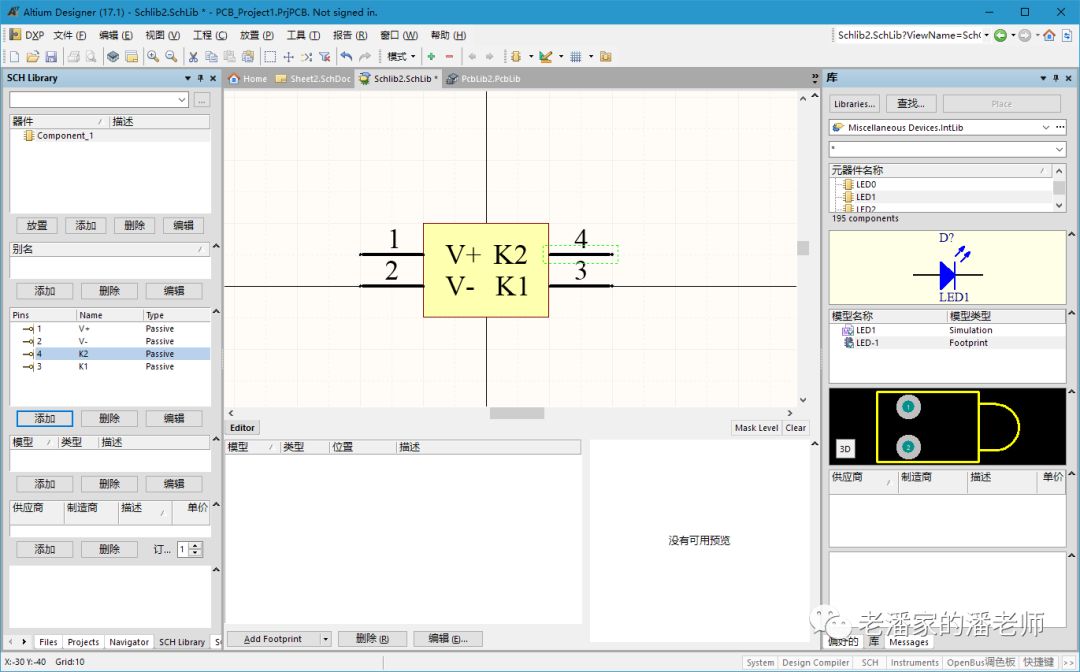Expand the Miscellaneous Devices.IntLib library dropdown

click(1046, 128)
